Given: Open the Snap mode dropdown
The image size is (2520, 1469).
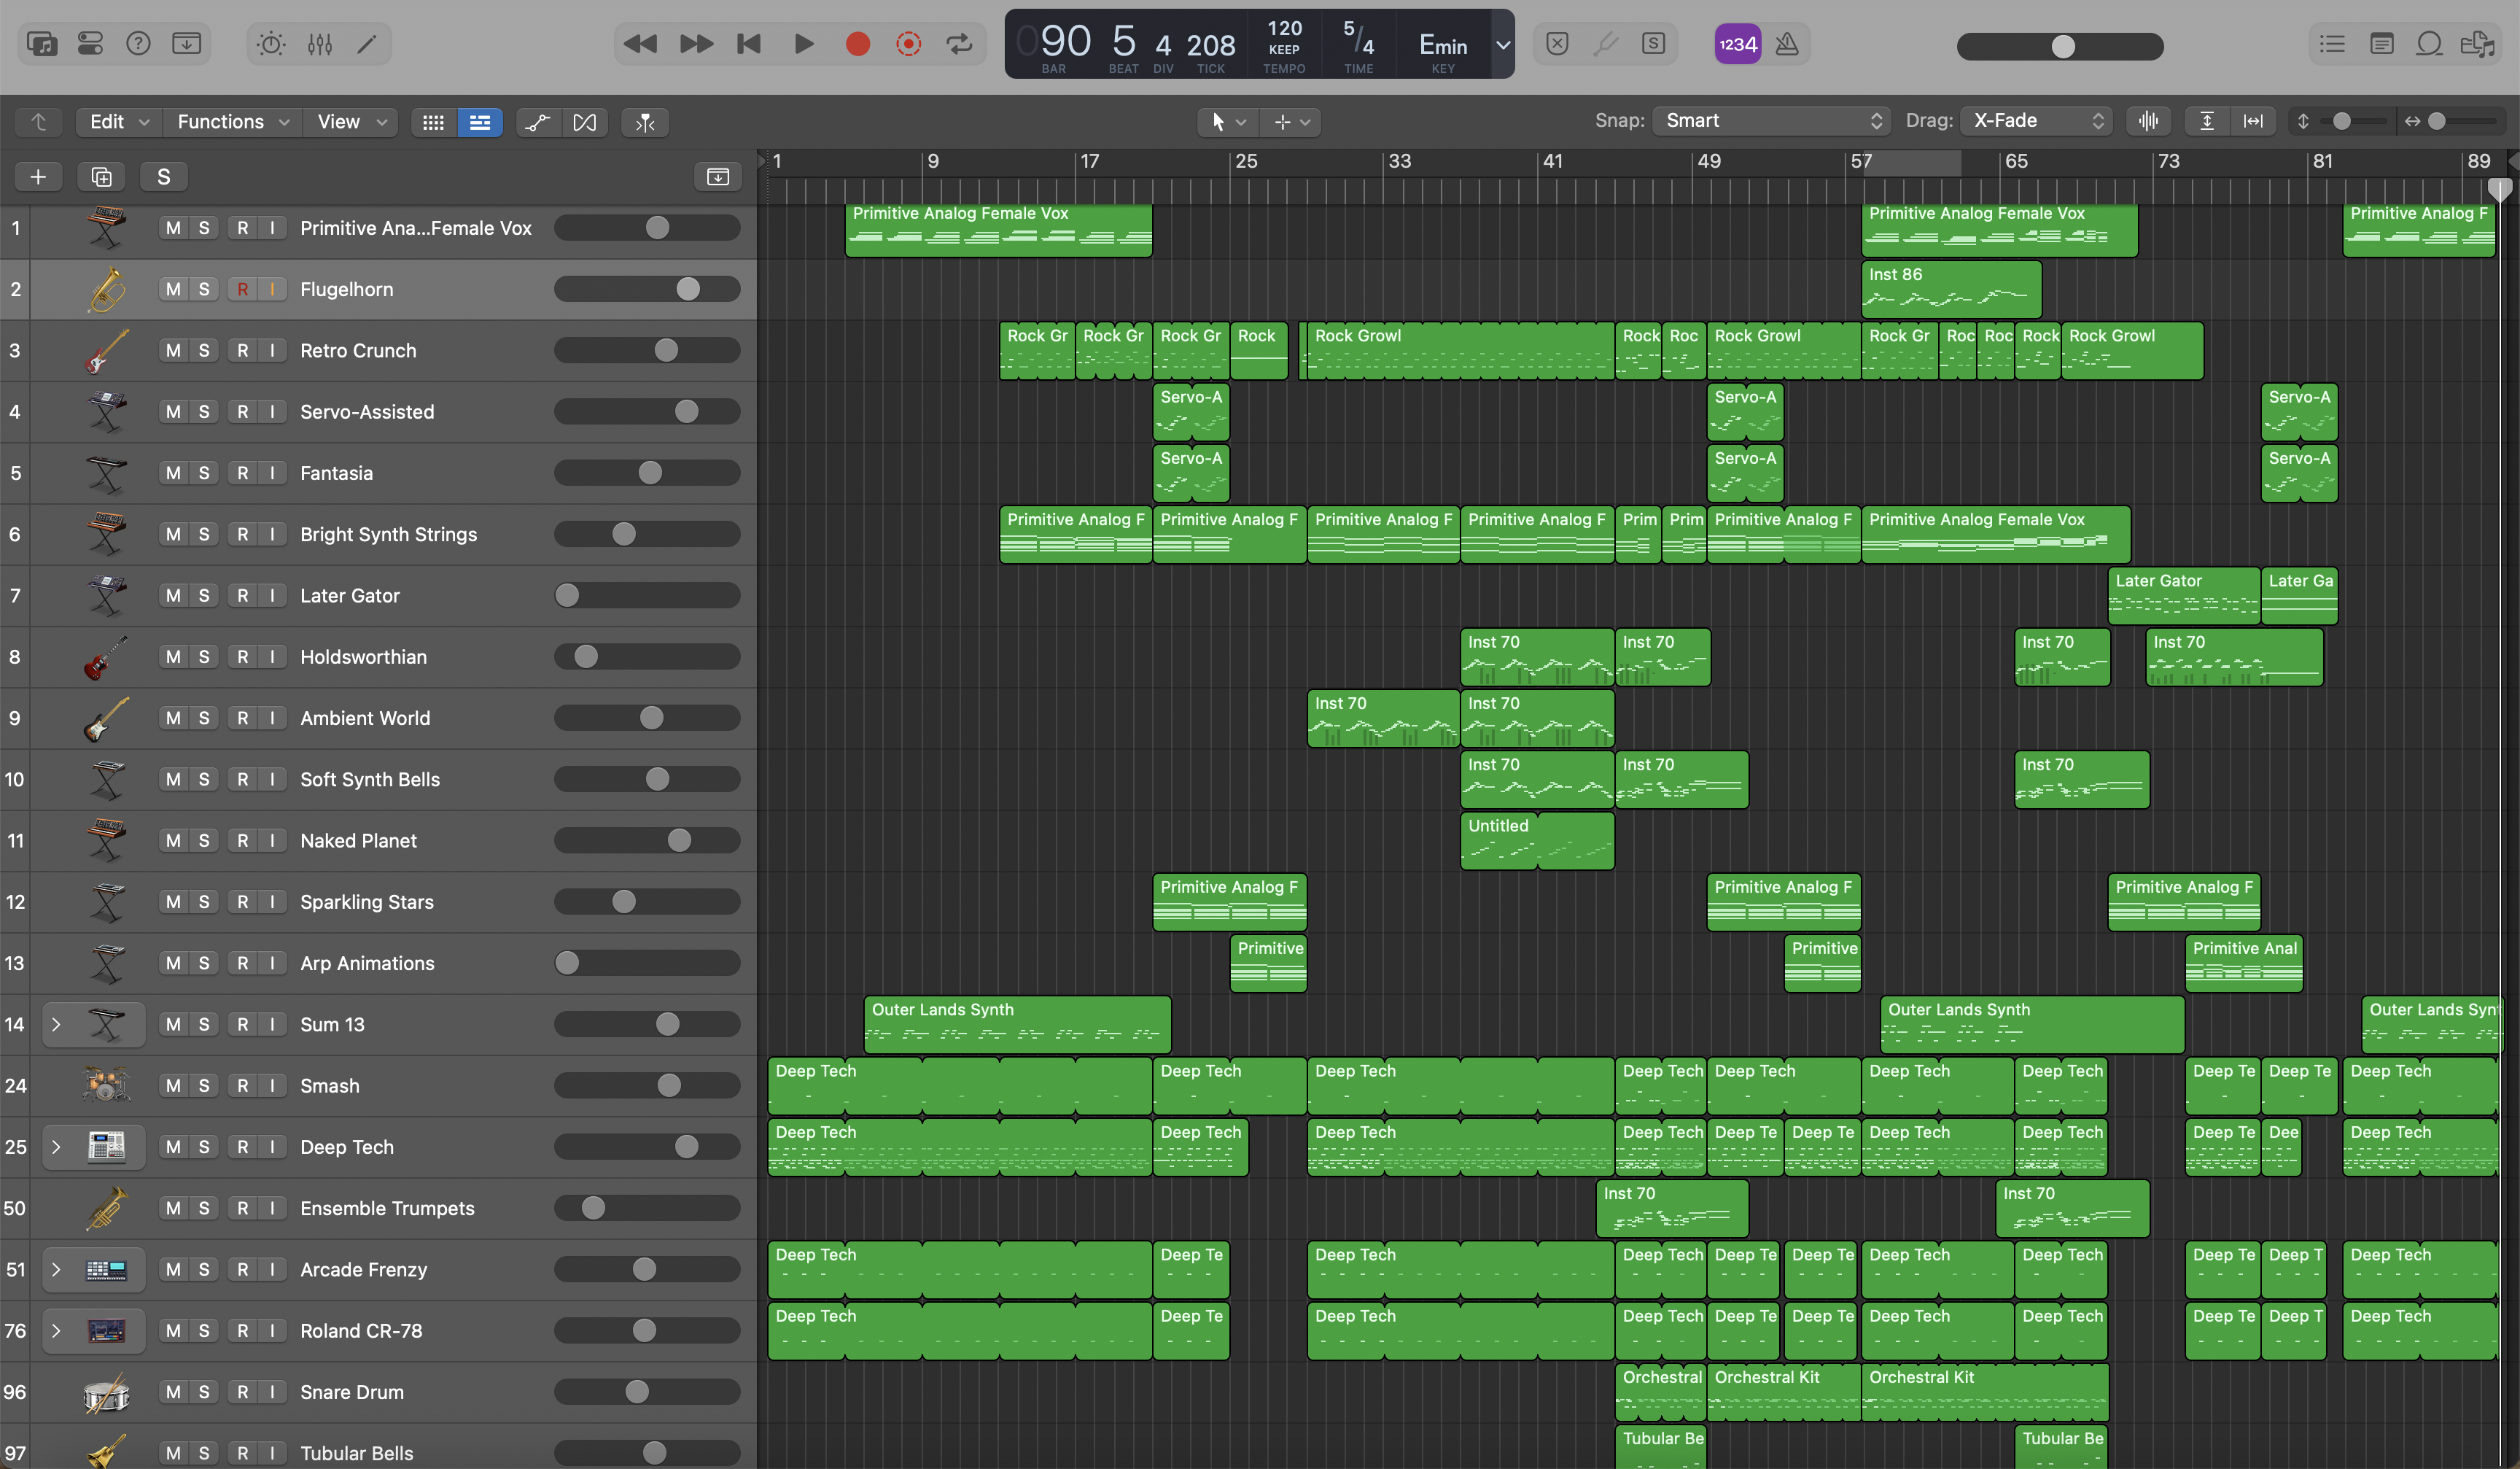Looking at the screenshot, I should pyautogui.click(x=1770, y=121).
